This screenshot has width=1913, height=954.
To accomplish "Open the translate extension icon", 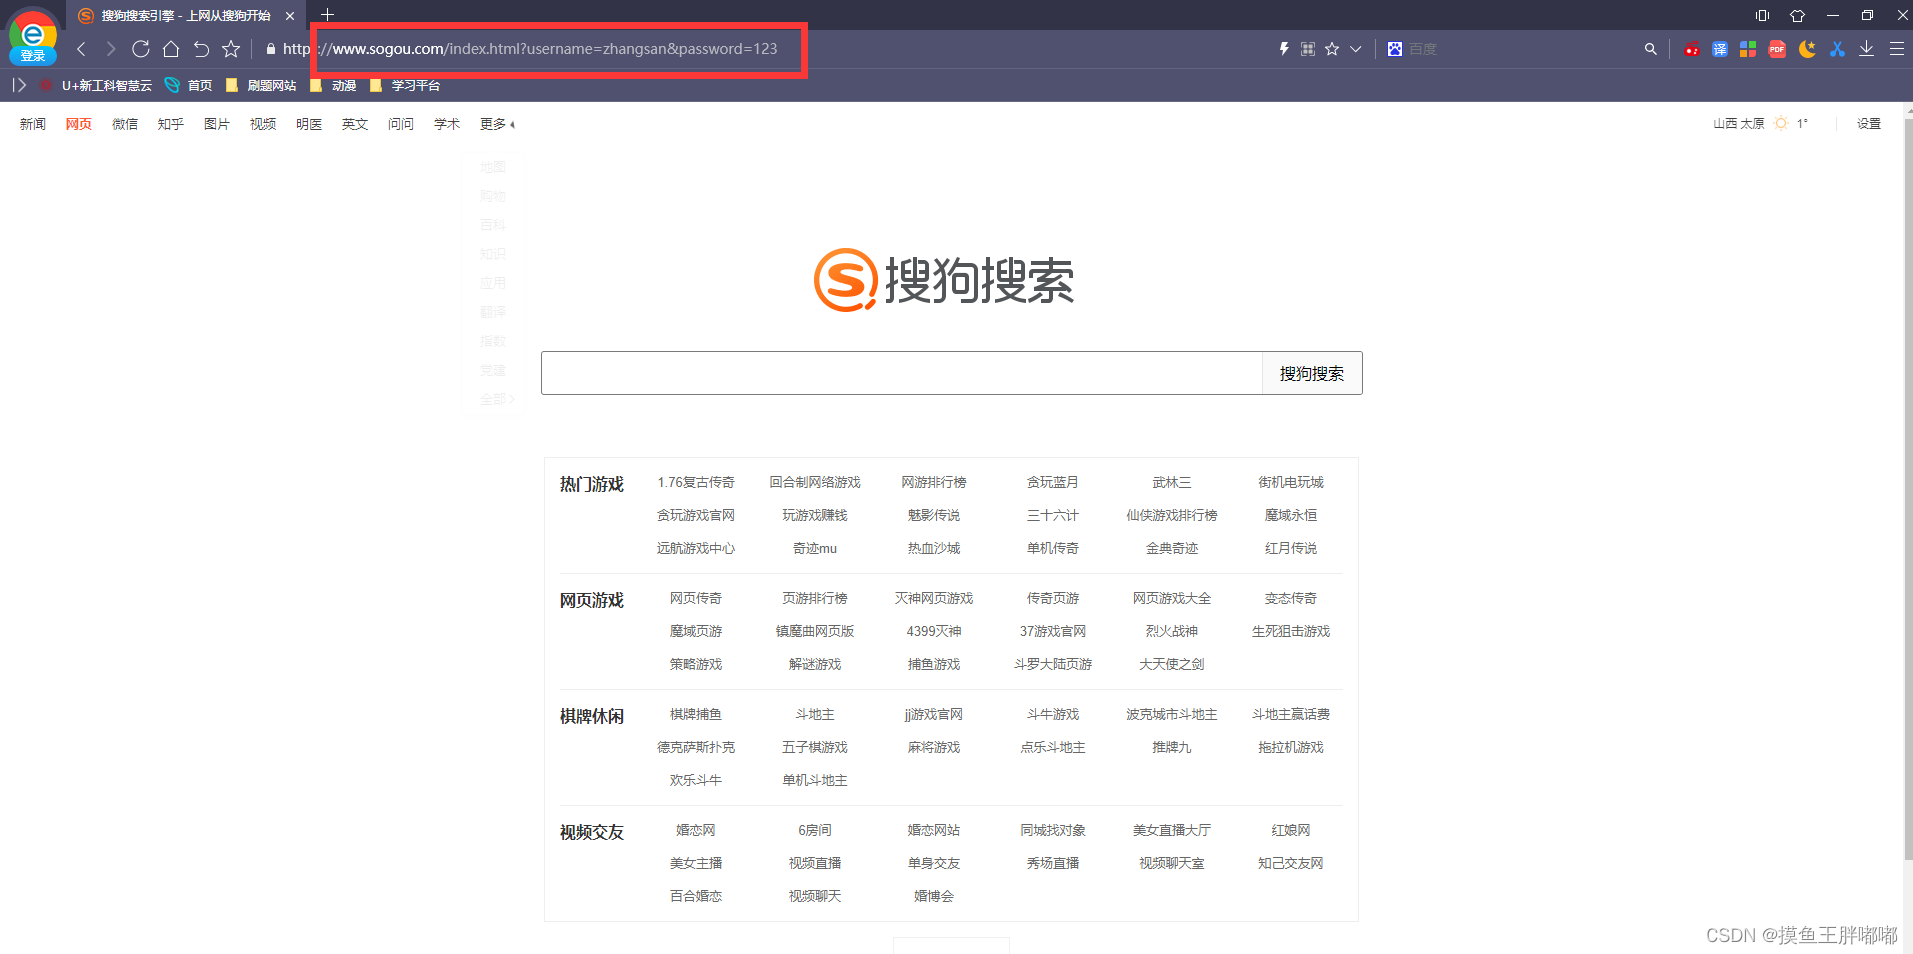I will tap(1720, 49).
